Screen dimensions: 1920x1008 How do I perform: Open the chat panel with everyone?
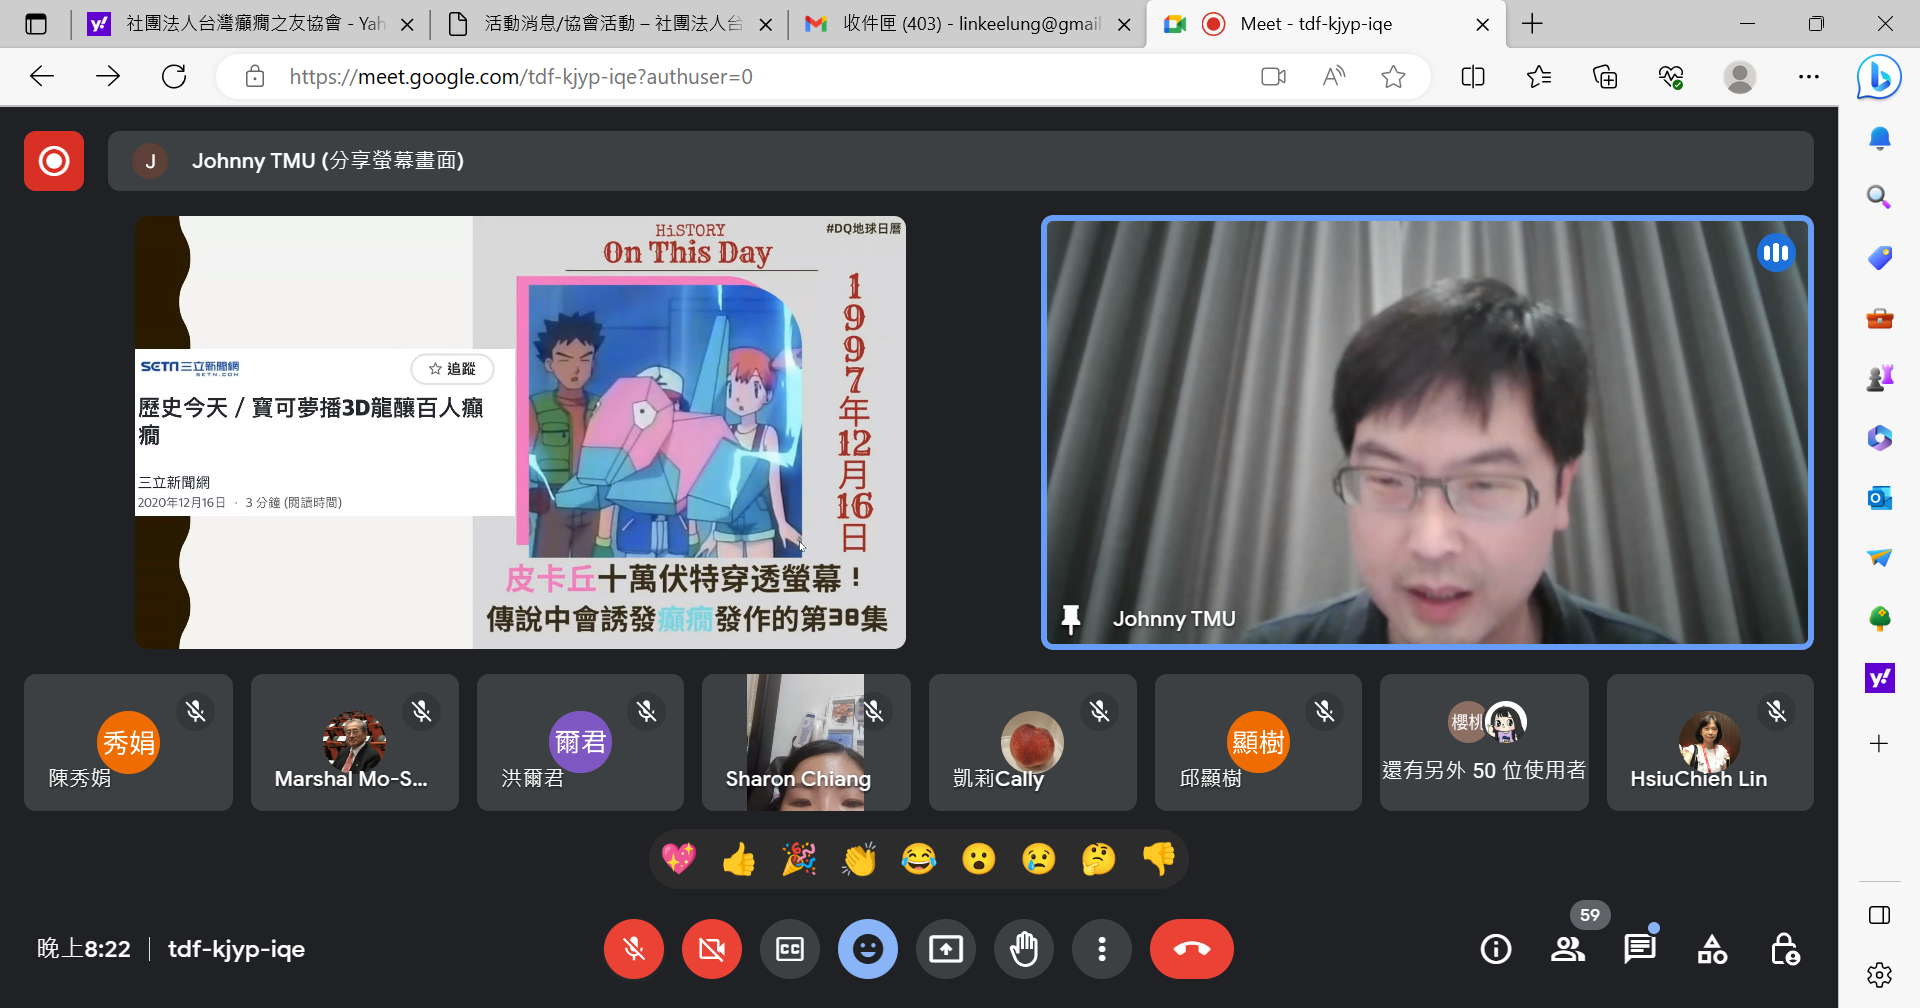pos(1640,949)
